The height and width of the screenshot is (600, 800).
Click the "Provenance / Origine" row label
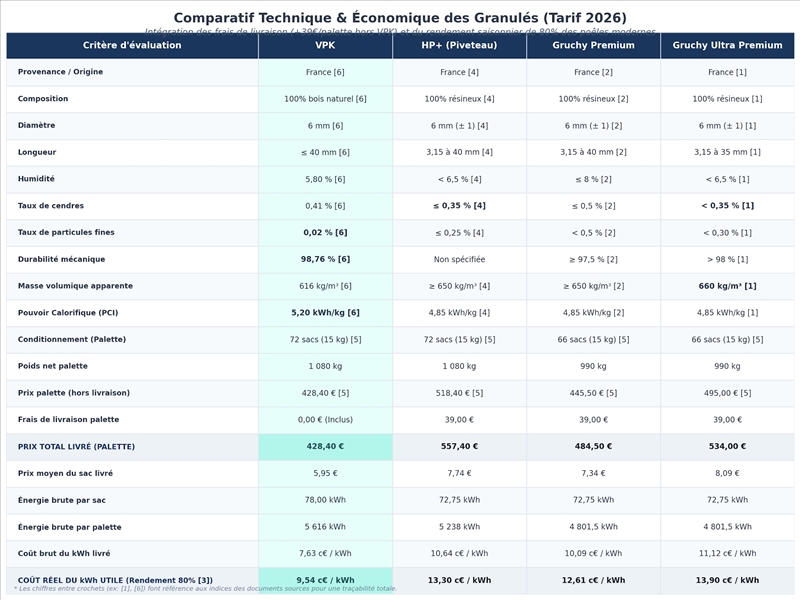point(60,72)
